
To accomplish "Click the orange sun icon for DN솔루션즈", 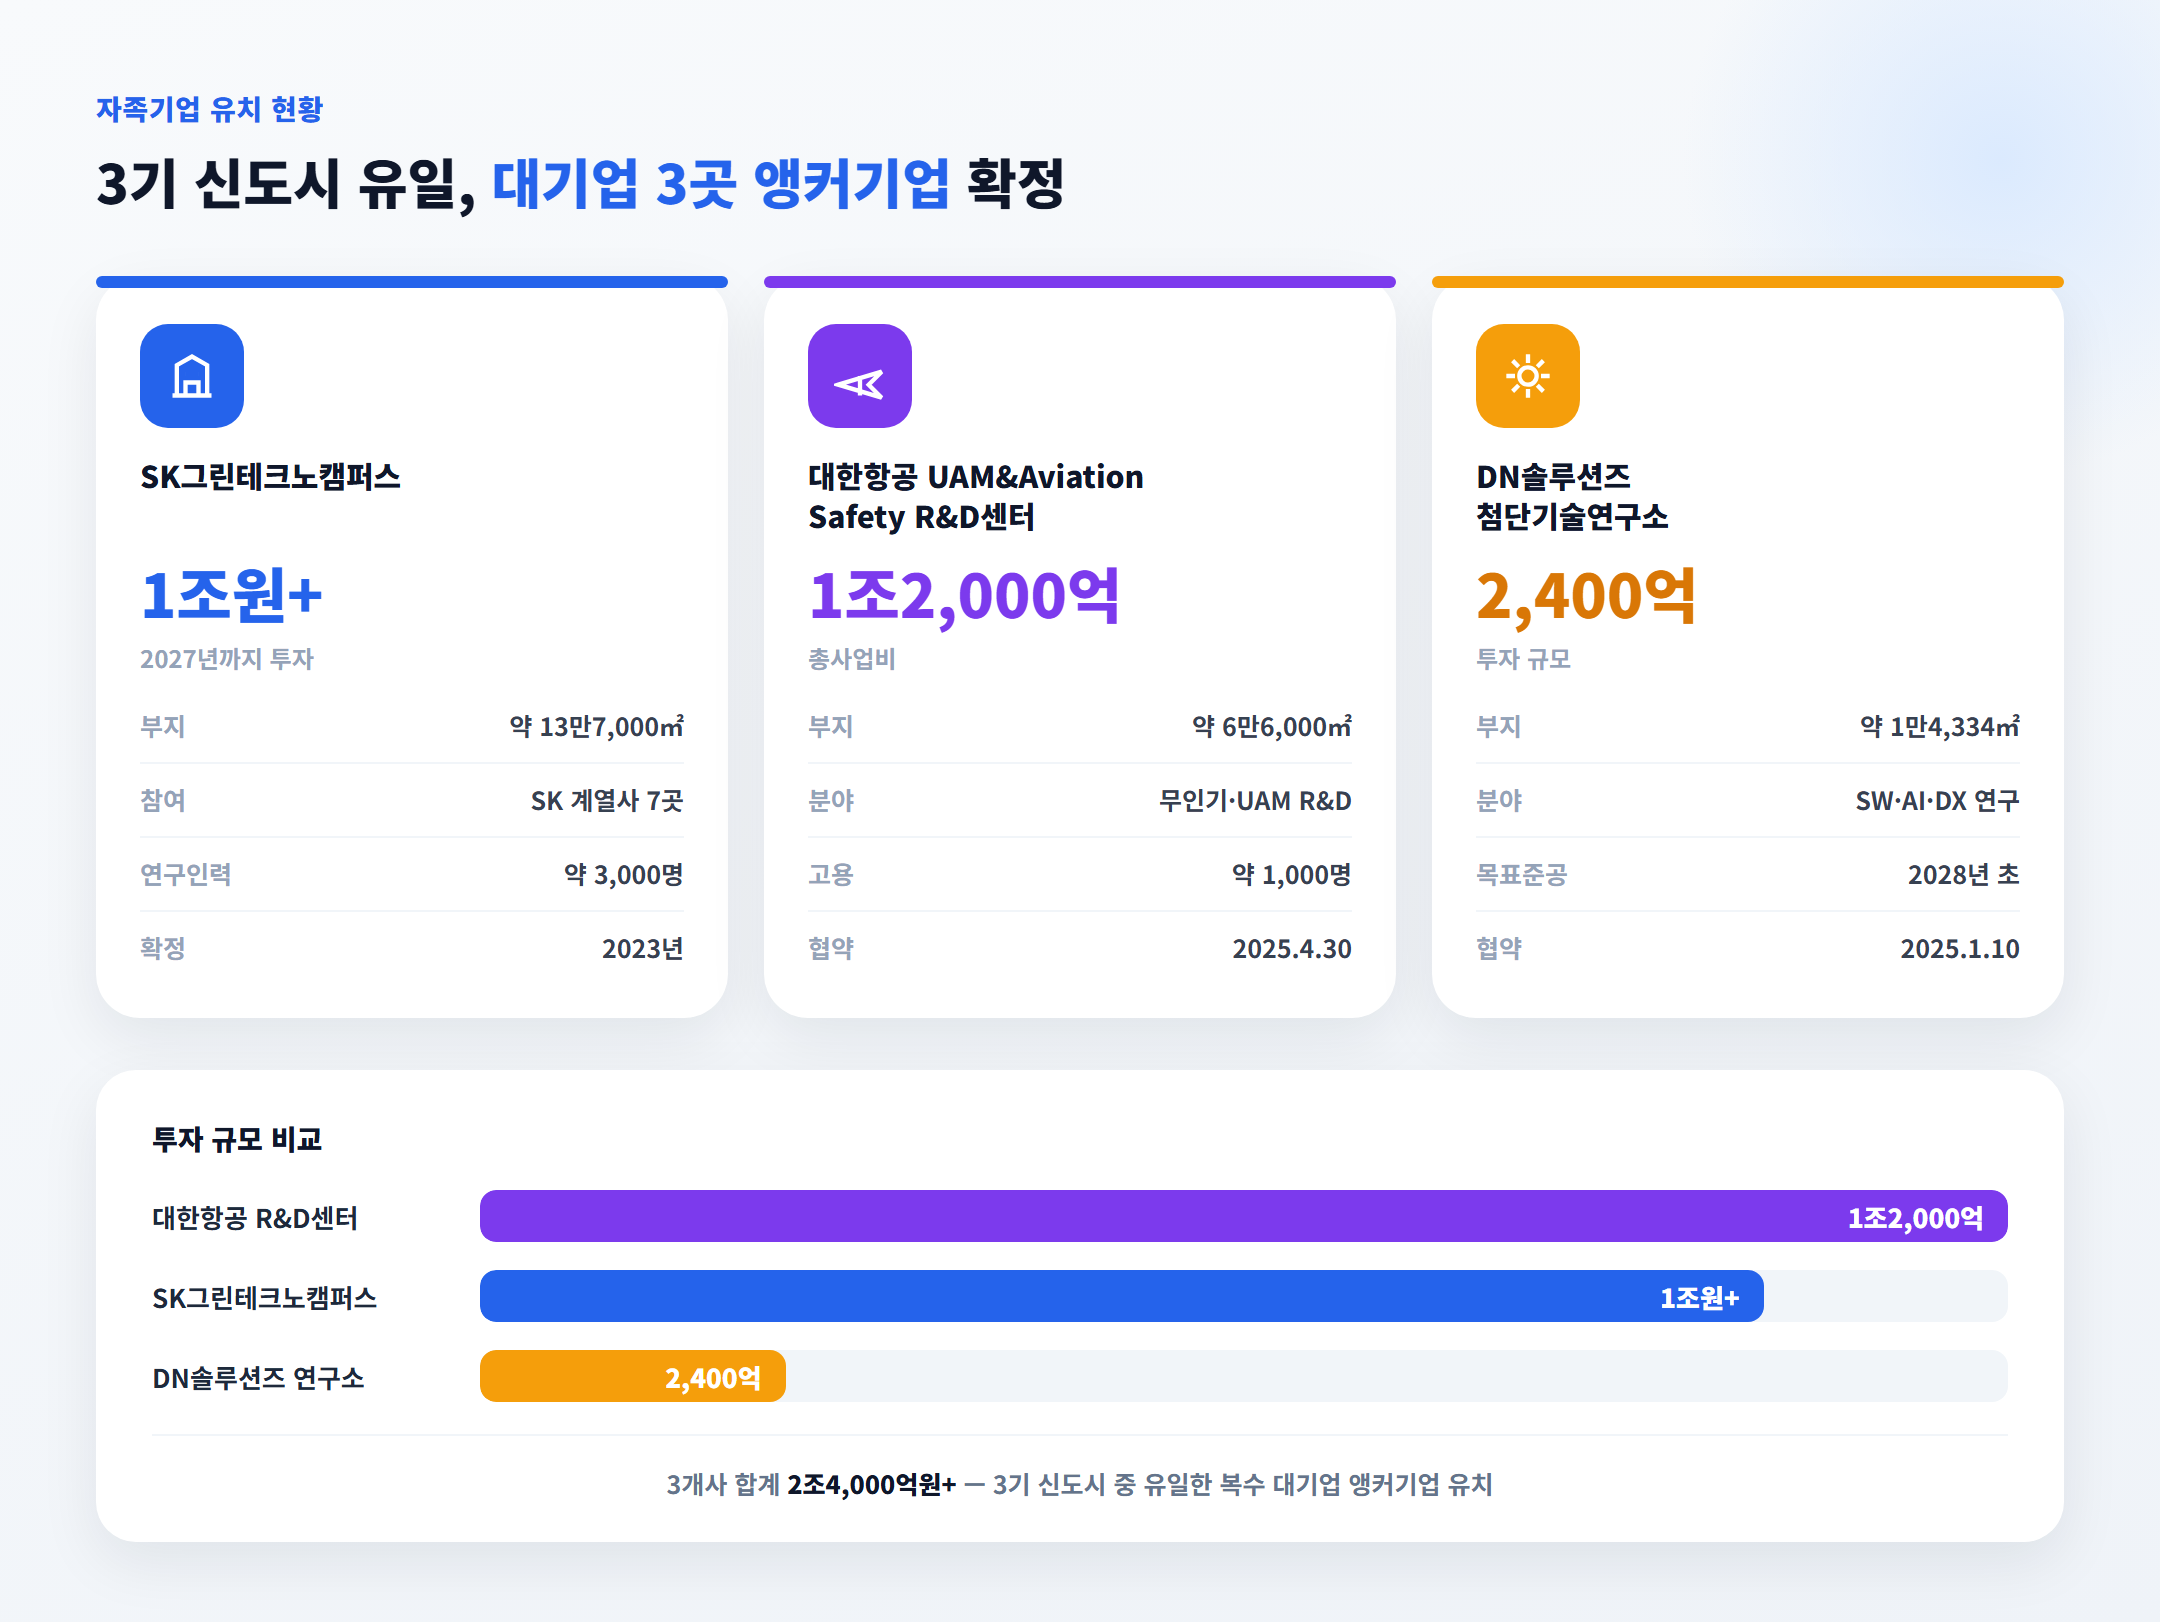I will pyautogui.click(x=1528, y=376).
